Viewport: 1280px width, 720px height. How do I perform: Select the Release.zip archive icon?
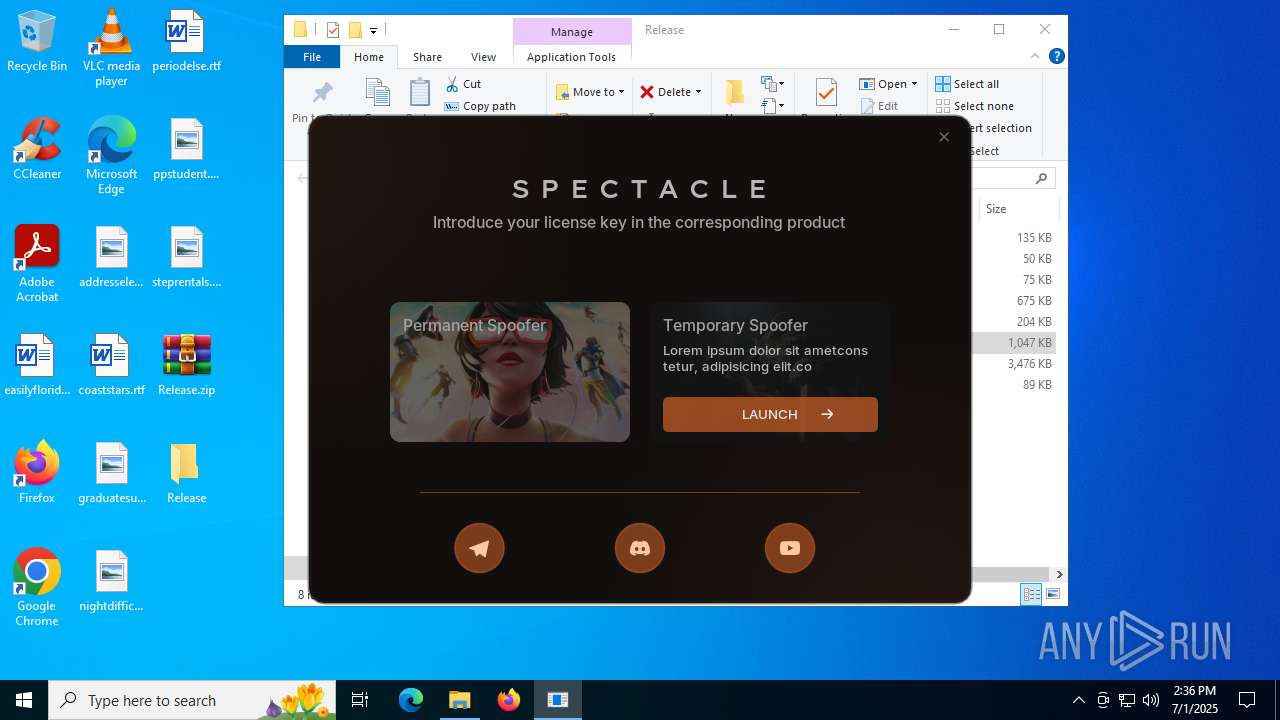click(x=186, y=366)
